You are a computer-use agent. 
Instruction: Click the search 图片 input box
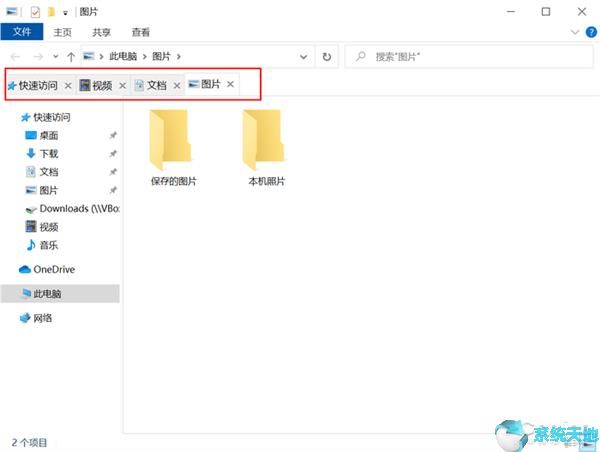pyautogui.click(x=469, y=57)
